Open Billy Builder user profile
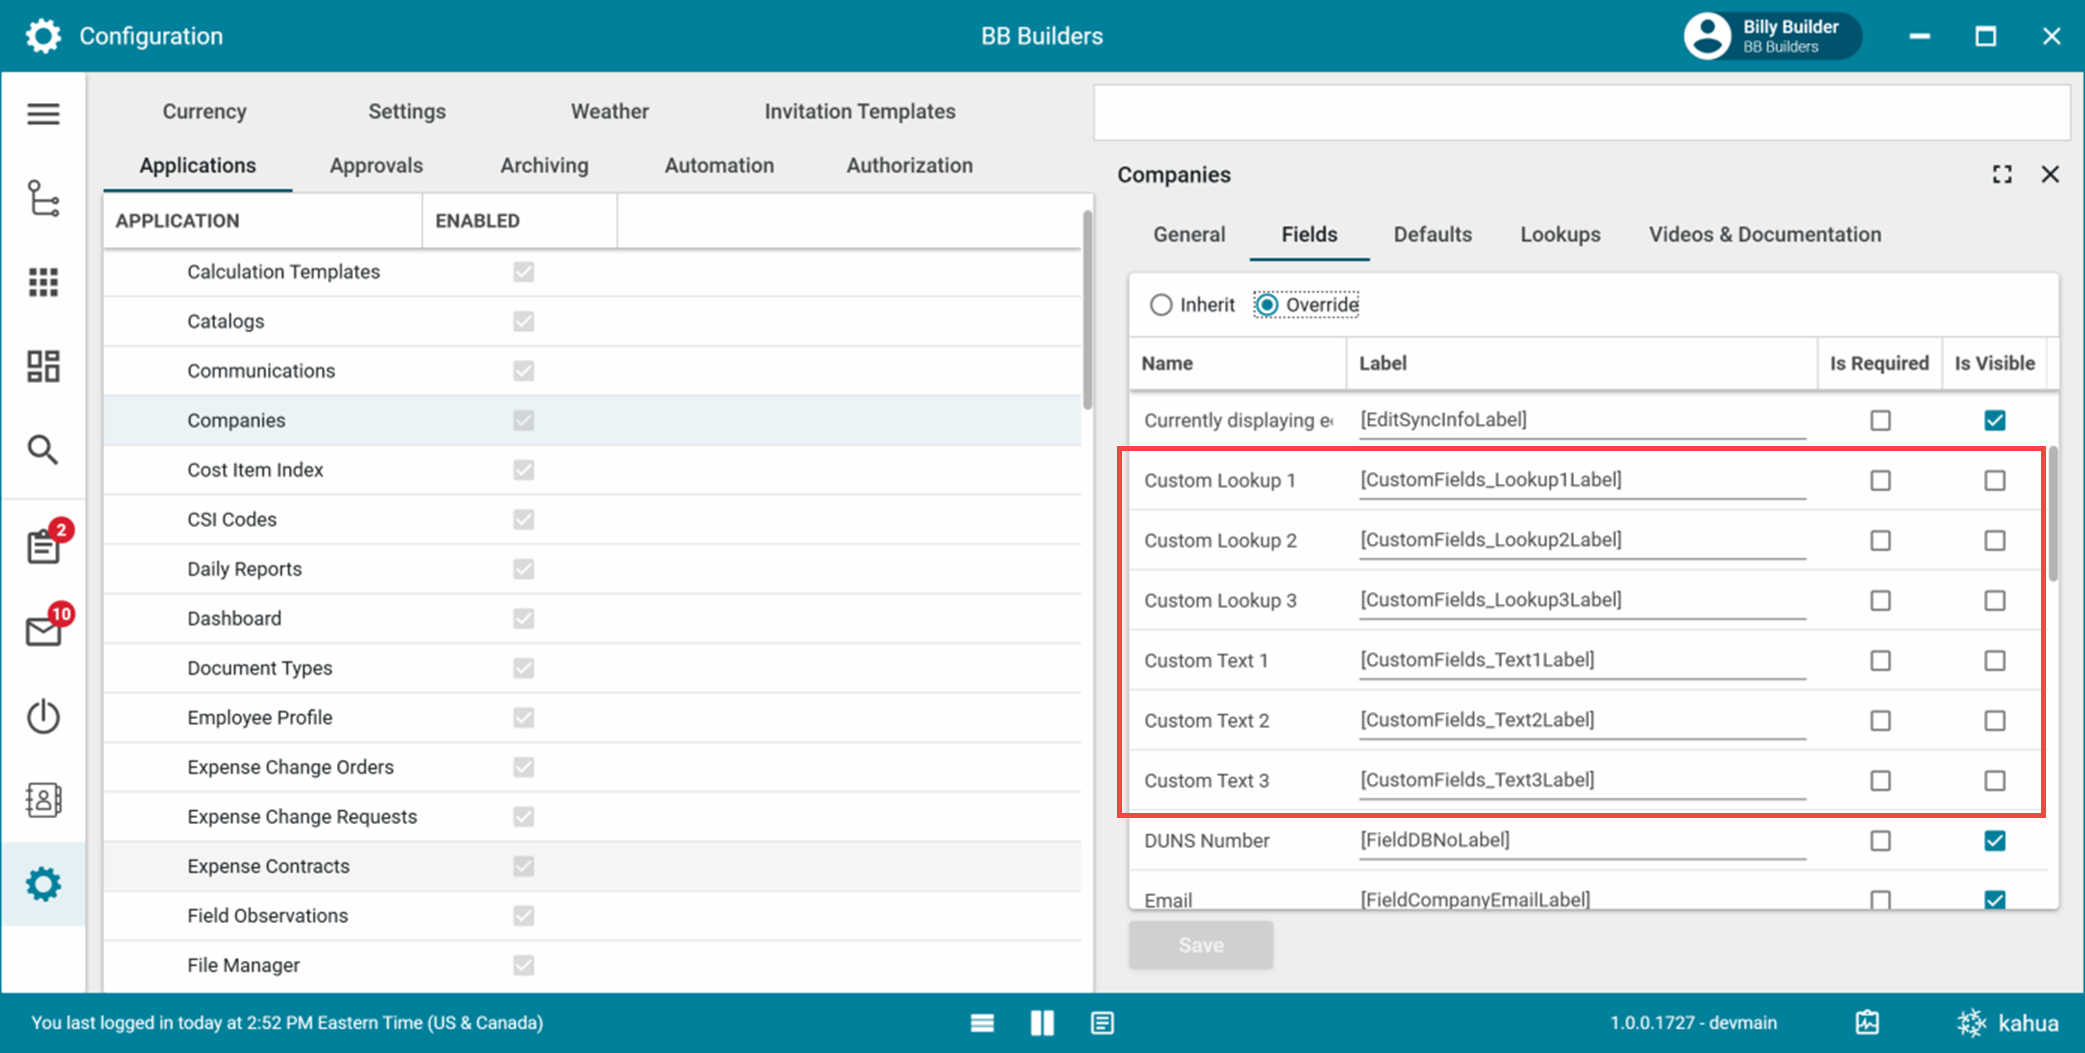2085x1053 pixels. (x=1771, y=36)
